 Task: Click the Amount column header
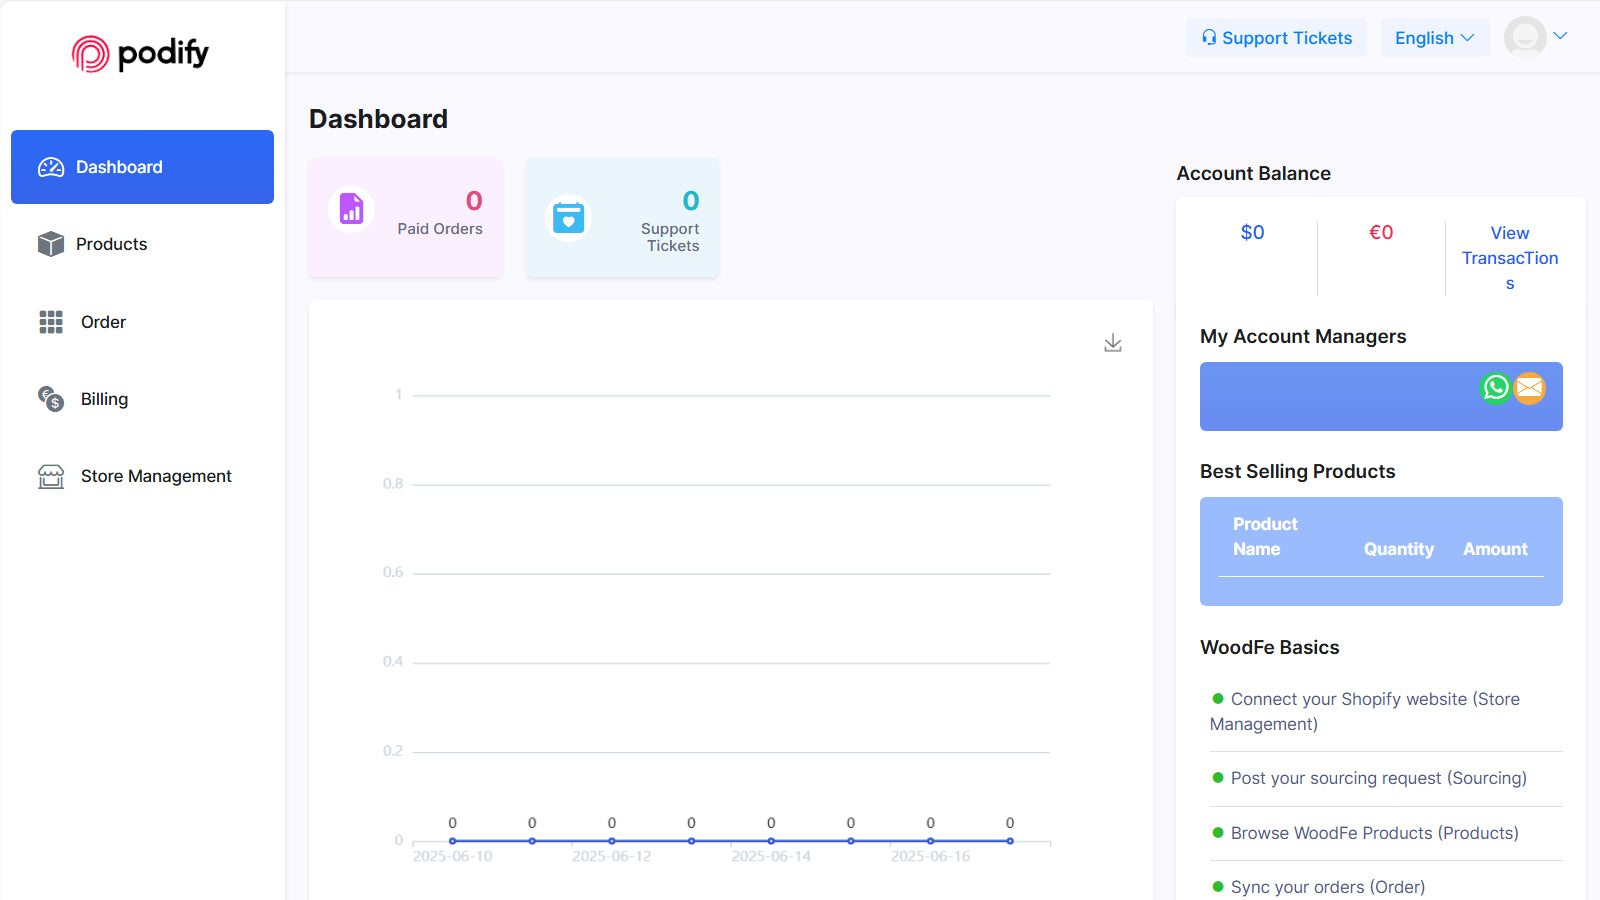1495,549
